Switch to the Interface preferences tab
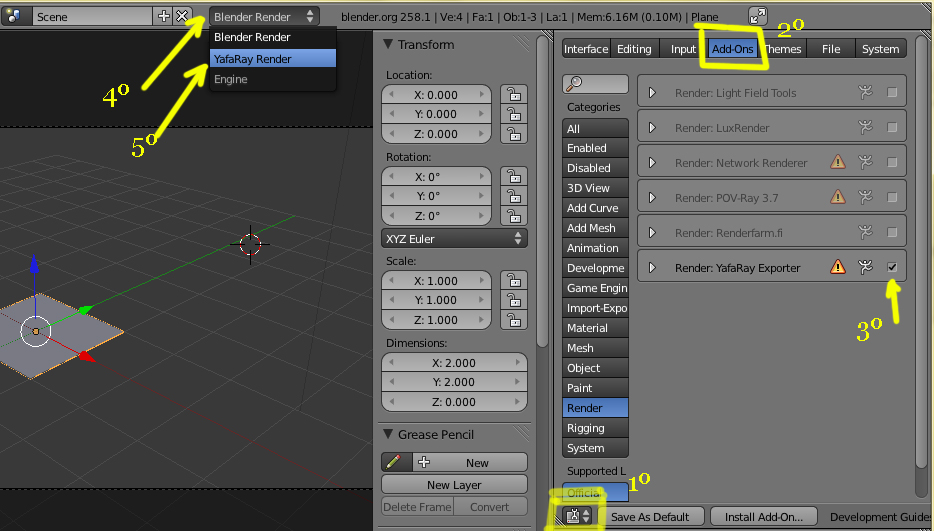This screenshot has height=531, width=934. coord(586,49)
